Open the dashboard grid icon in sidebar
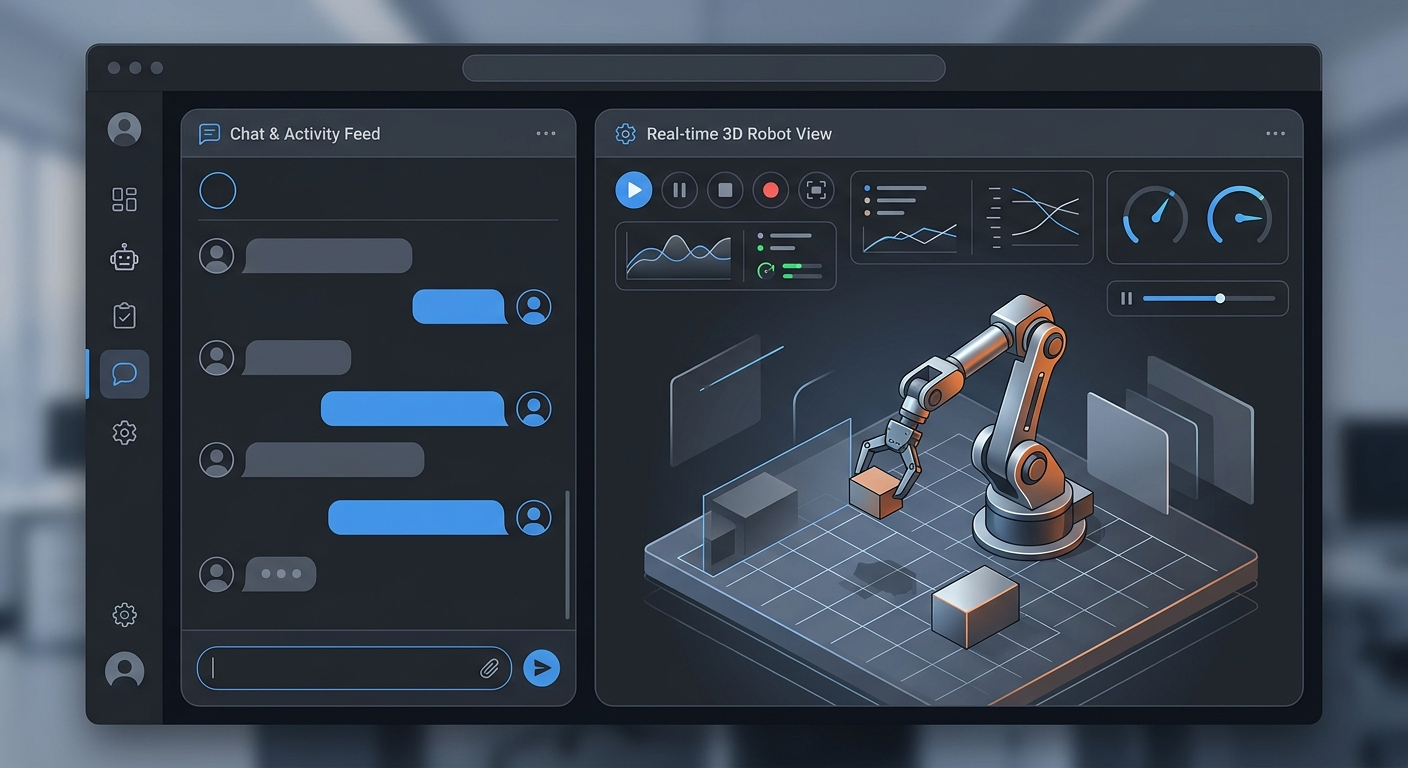Image resolution: width=1408 pixels, height=768 pixels. 124,199
